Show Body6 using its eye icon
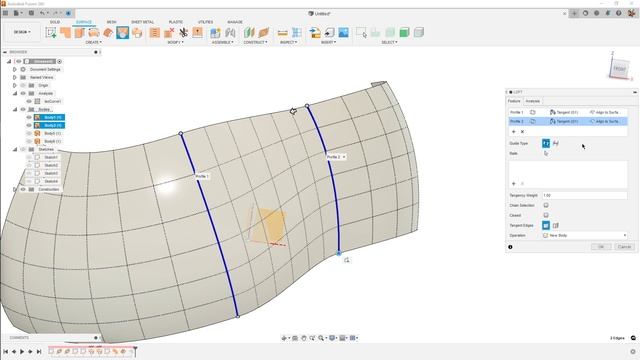 point(29,141)
